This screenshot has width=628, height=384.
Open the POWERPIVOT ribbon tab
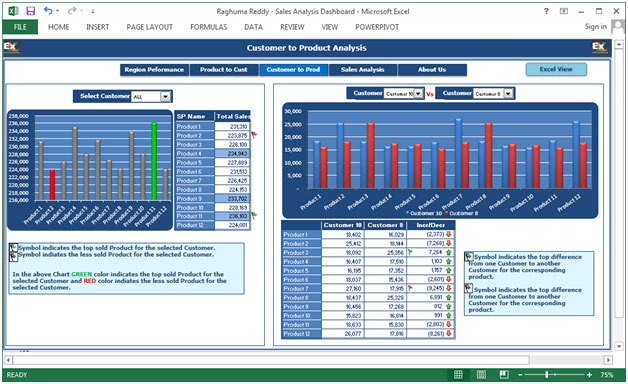click(x=377, y=27)
